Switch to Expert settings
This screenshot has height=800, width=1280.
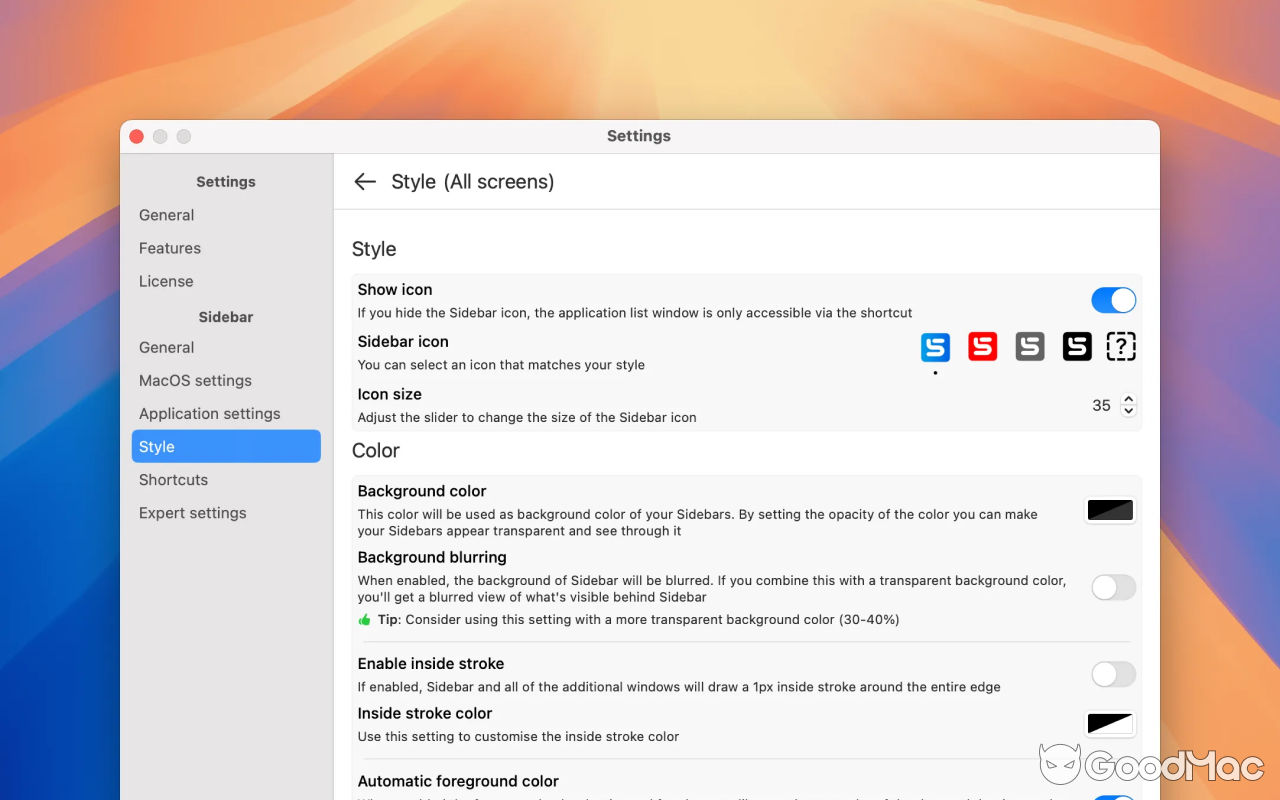tap(192, 512)
